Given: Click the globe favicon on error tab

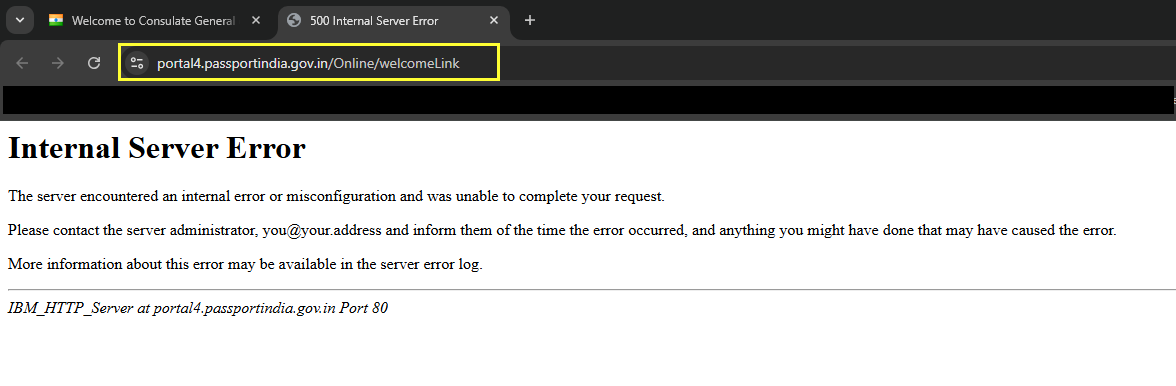Looking at the screenshot, I should point(294,21).
